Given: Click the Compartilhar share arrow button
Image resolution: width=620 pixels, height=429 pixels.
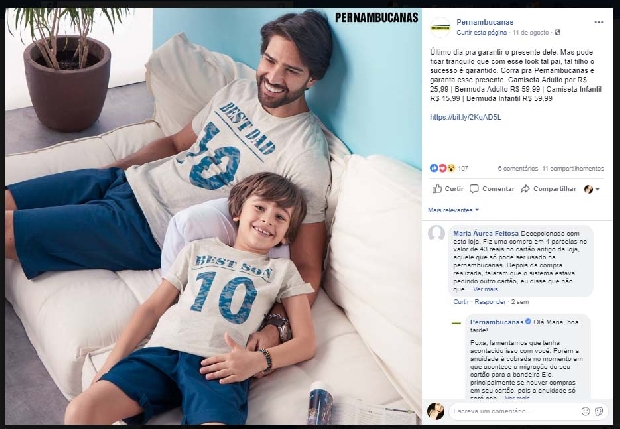Looking at the screenshot, I should (548, 189).
